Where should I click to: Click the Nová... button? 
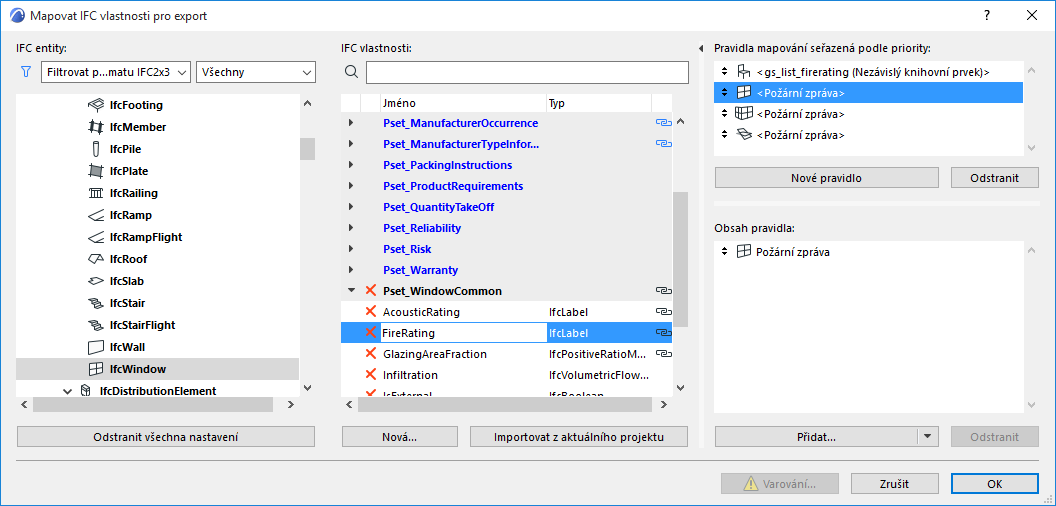click(400, 437)
